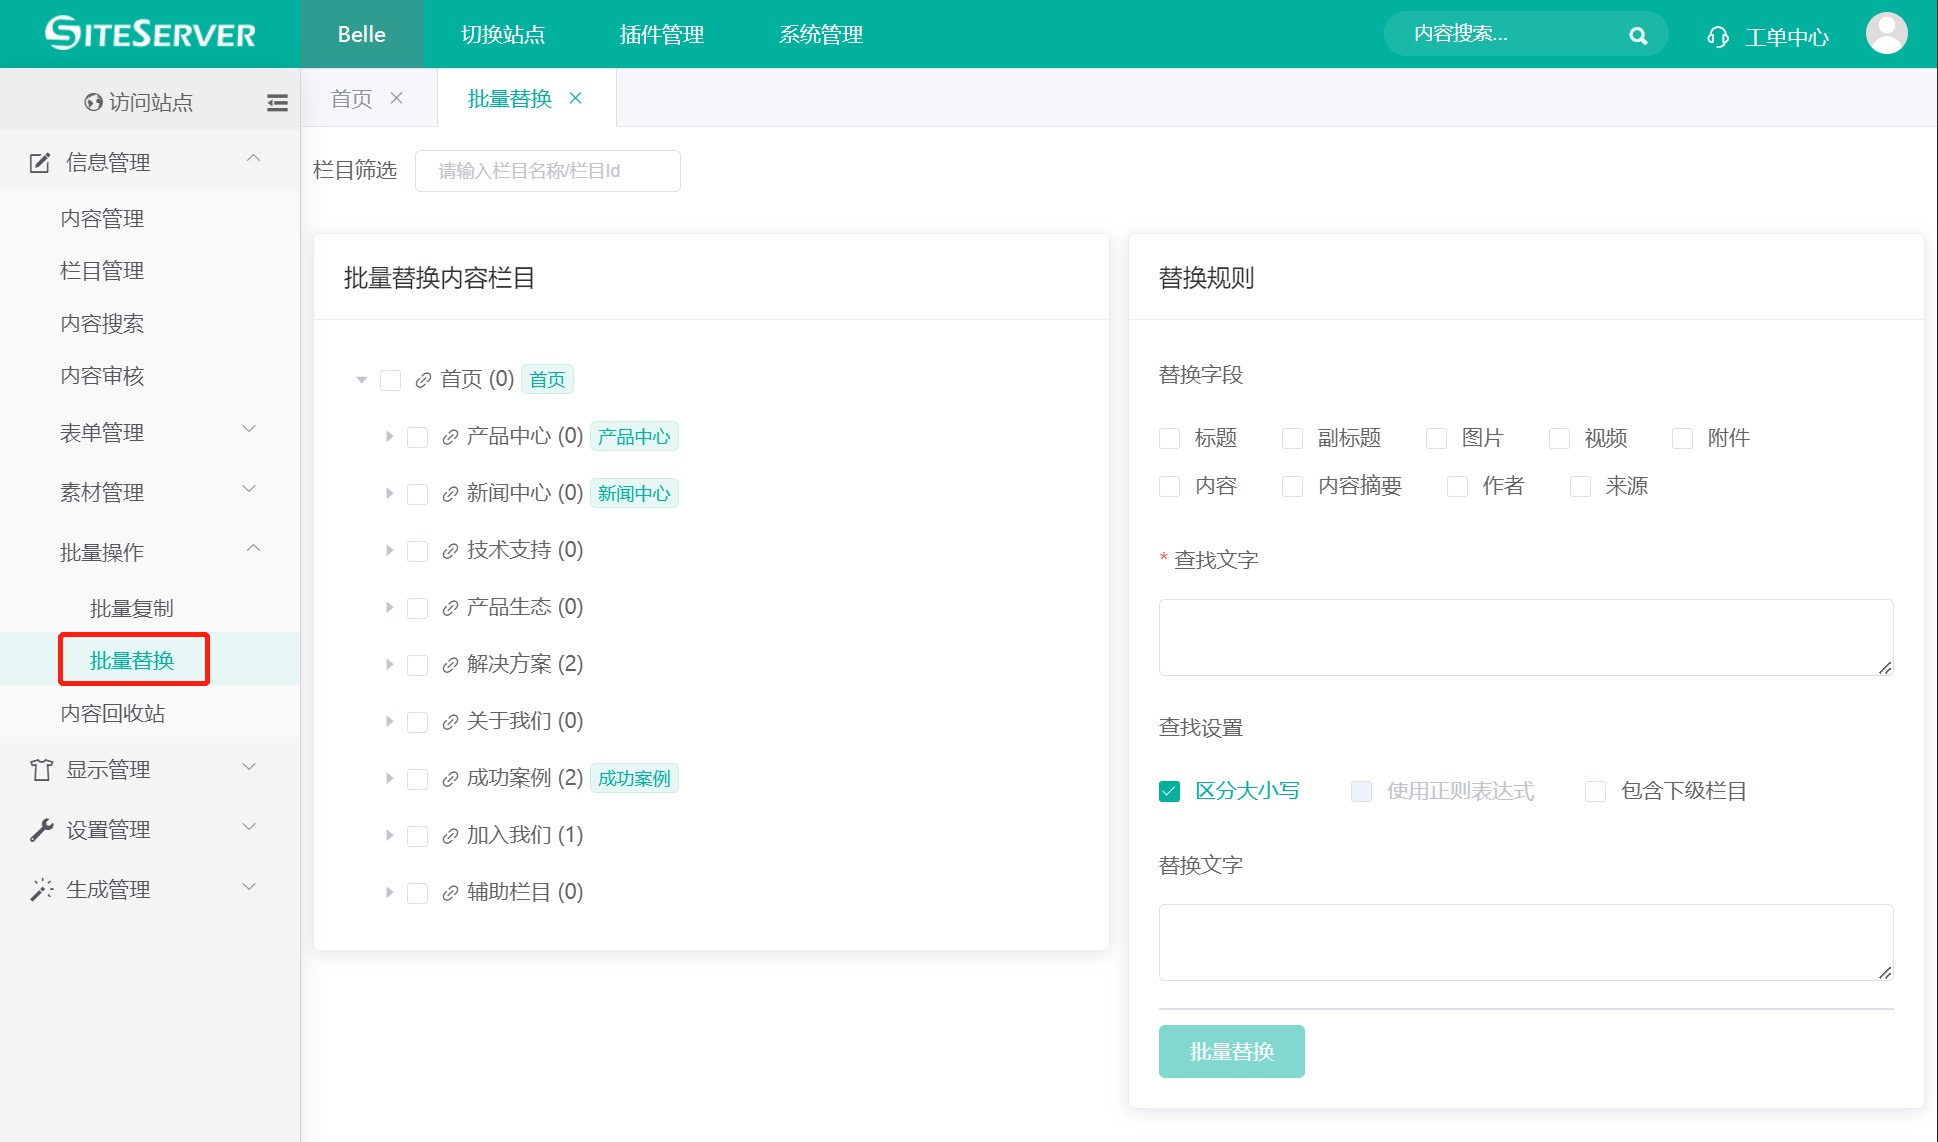The image size is (1938, 1142).
Task: Click the 批量替换 submit button
Action: click(x=1231, y=1051)
